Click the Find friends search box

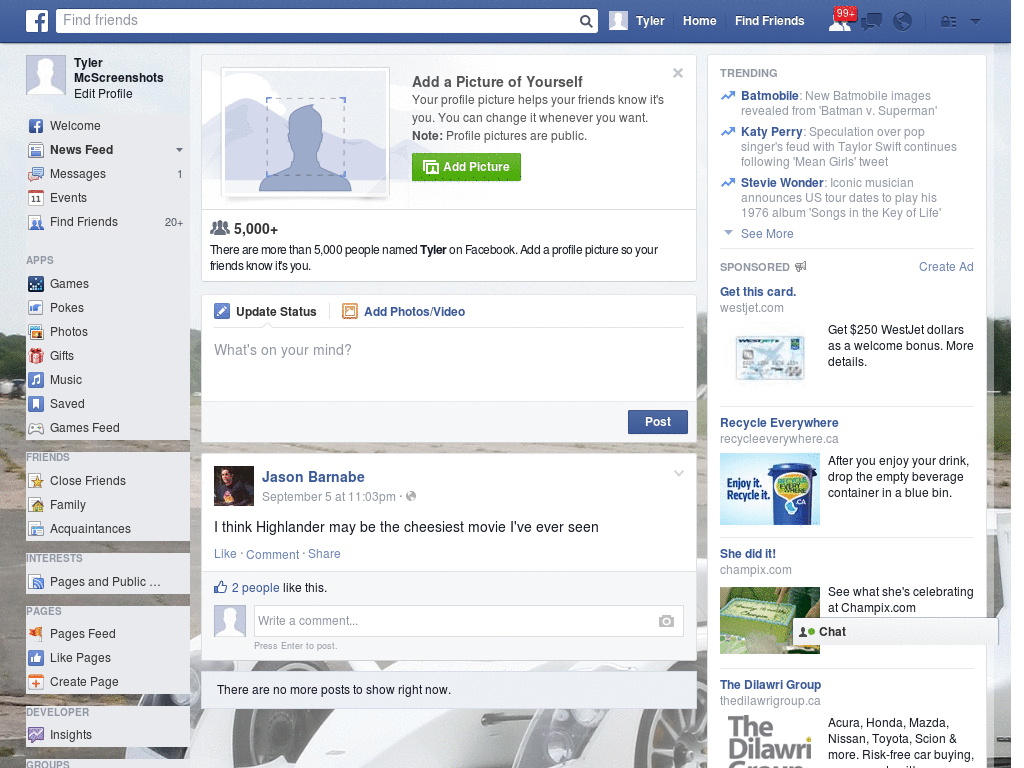pos(317,21)
